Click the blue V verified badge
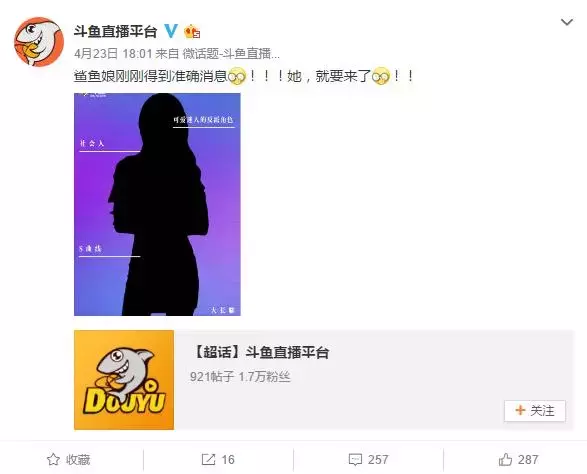This screenshot has width=587, height=474. pos(171,31)
